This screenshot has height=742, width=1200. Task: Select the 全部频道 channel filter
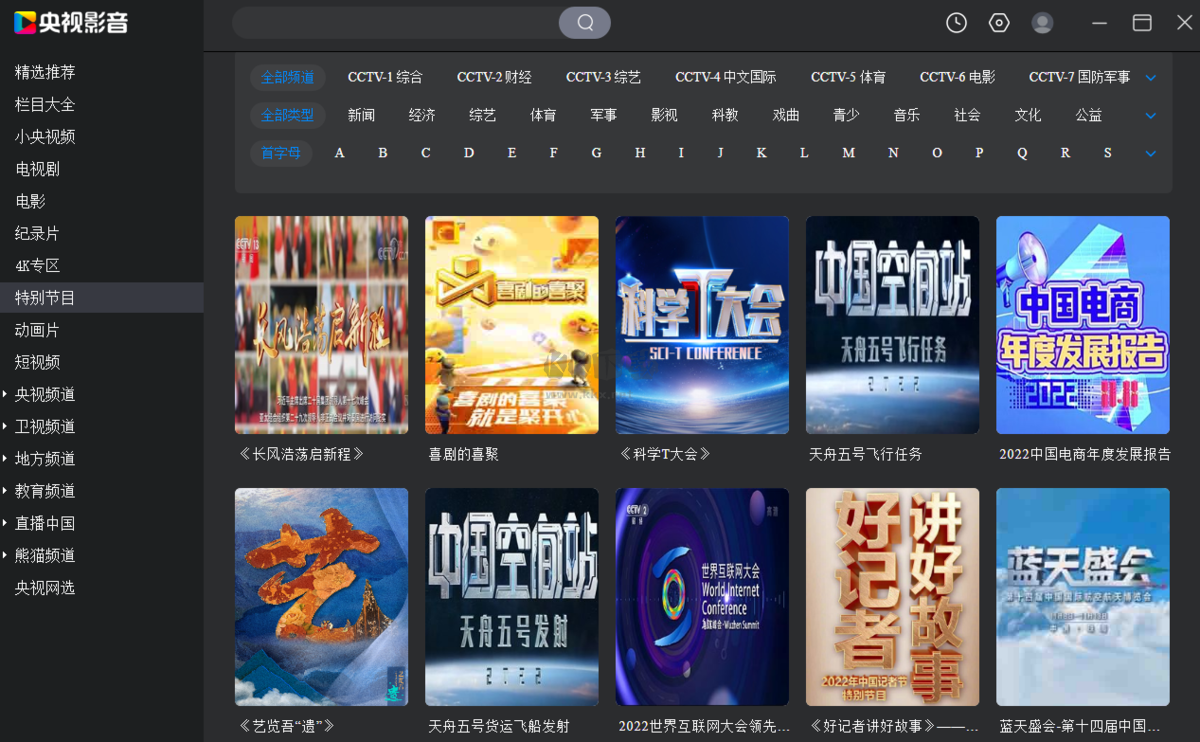[287, 76]
